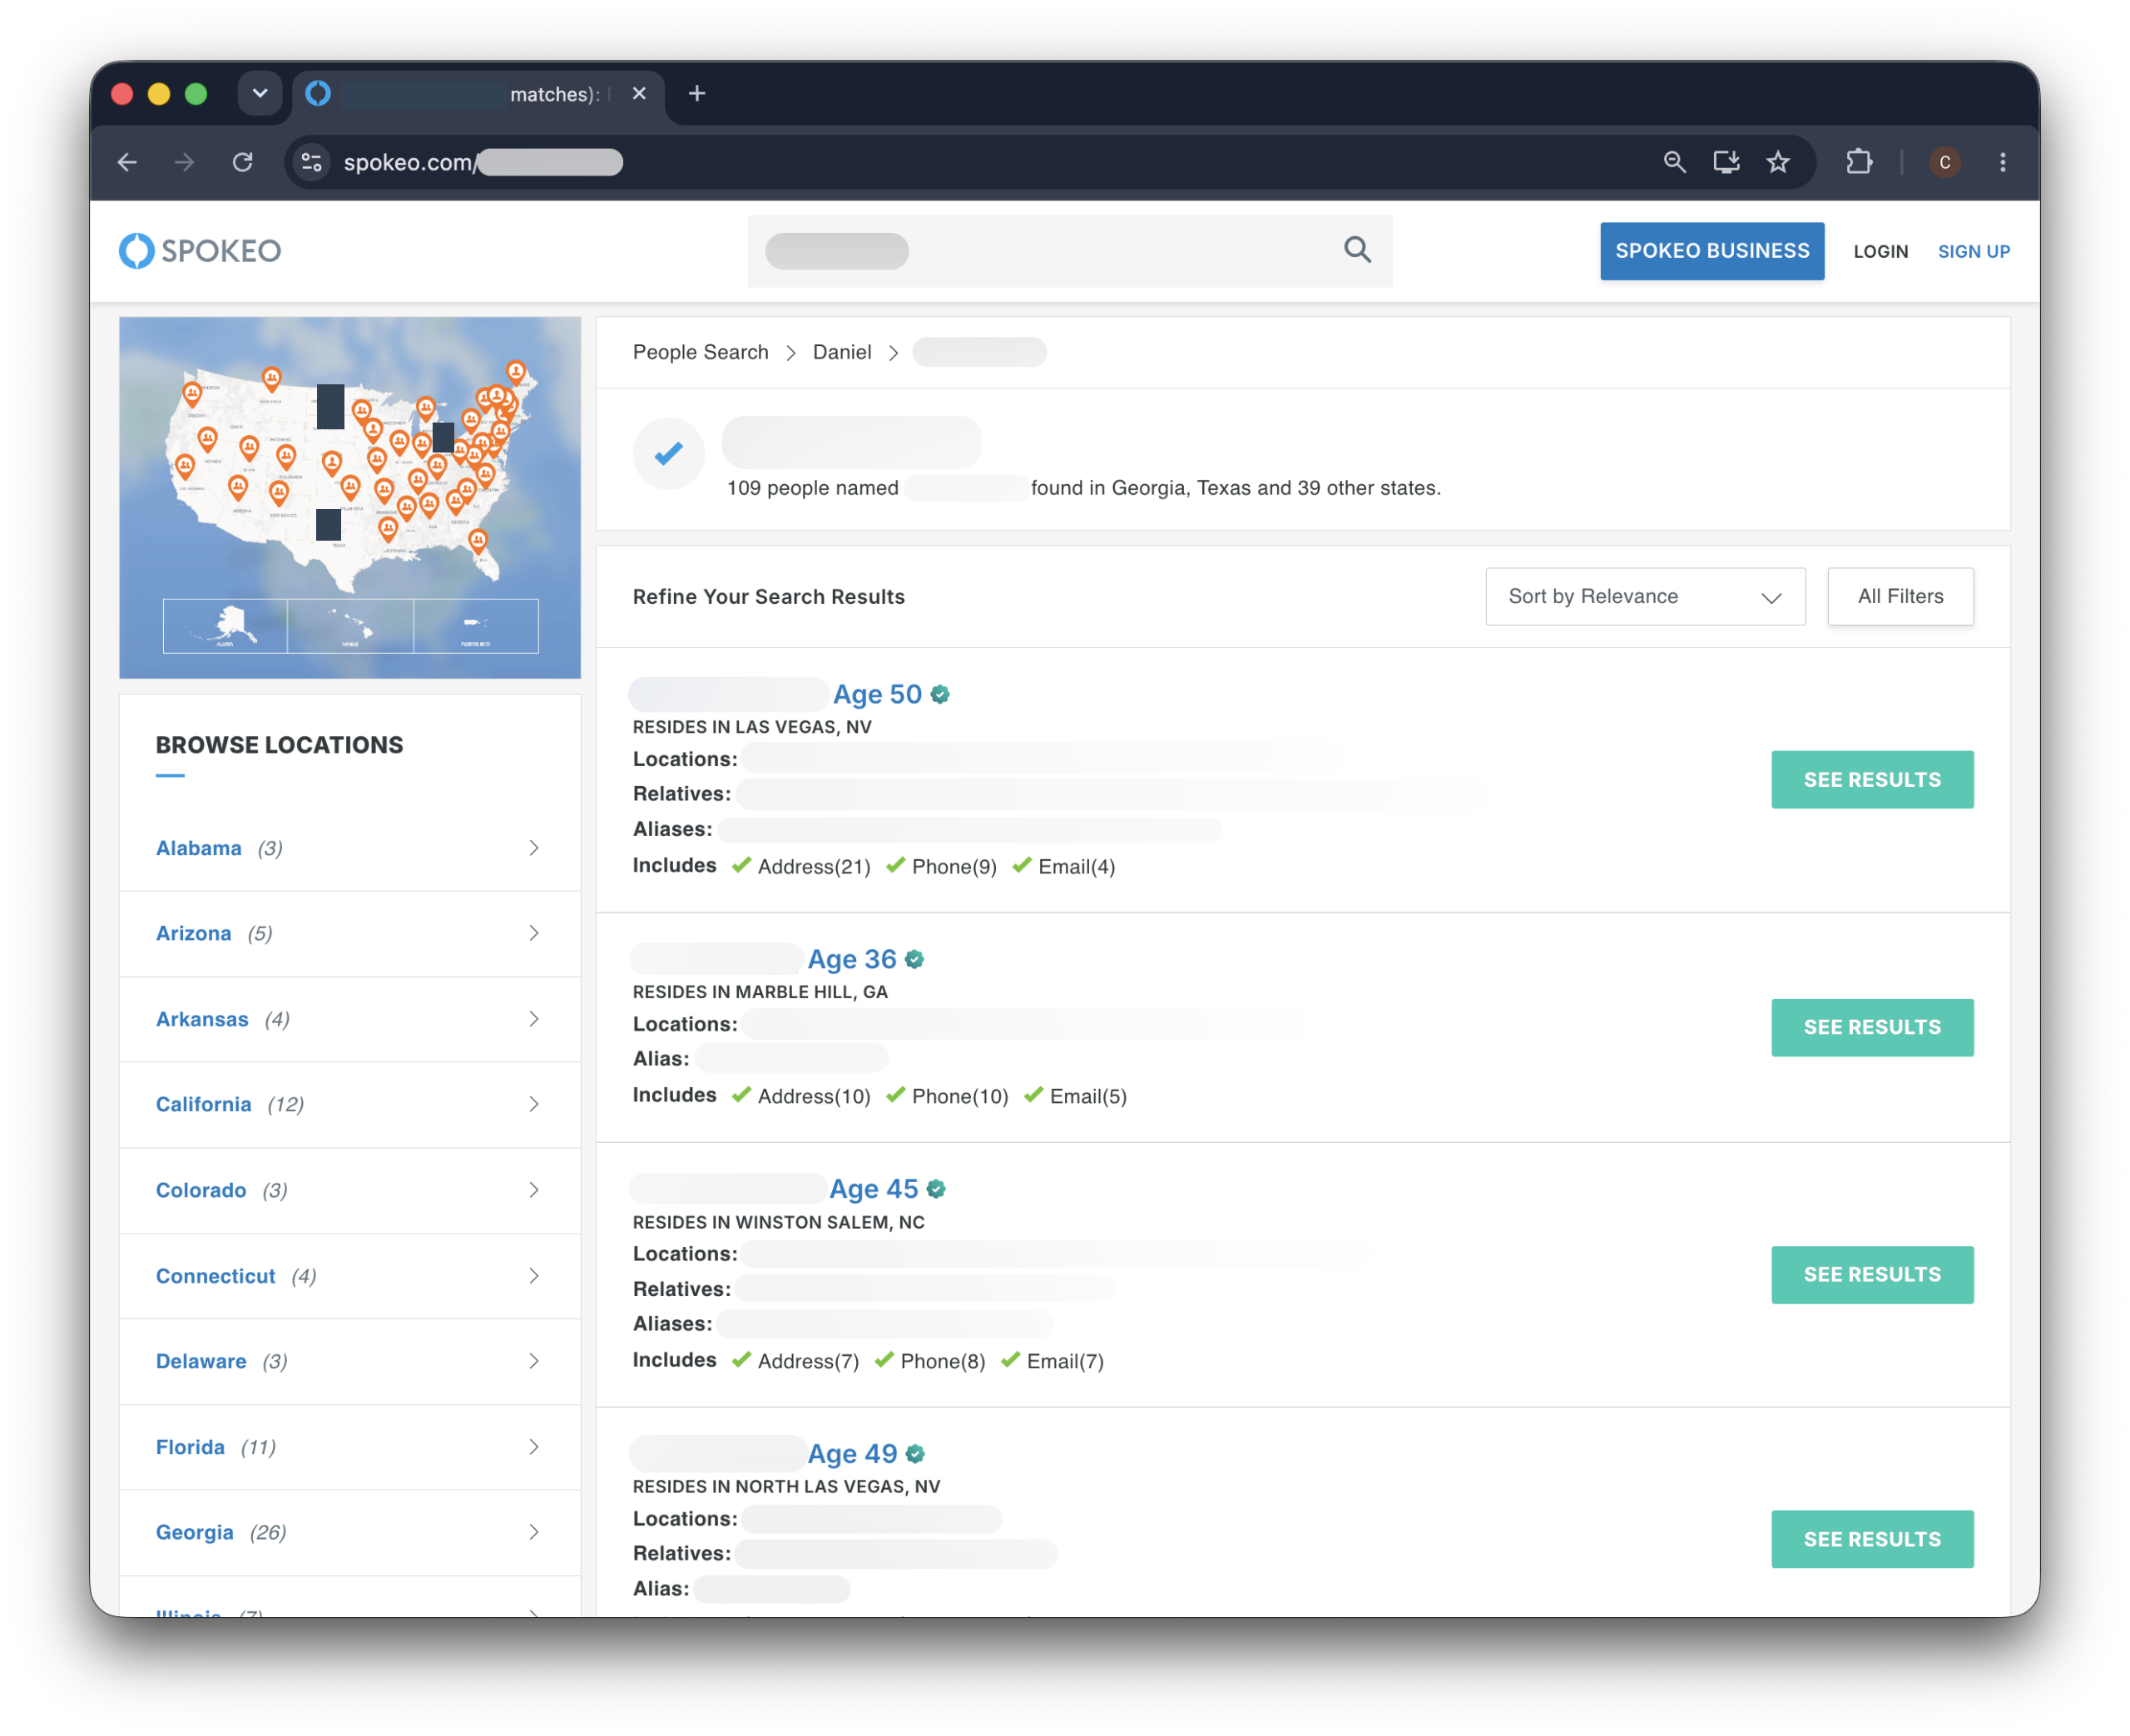2130x1736 pixels.
Task: Select the Arkansas location link
Action: pyautogui.click(x=202, y=1019)
